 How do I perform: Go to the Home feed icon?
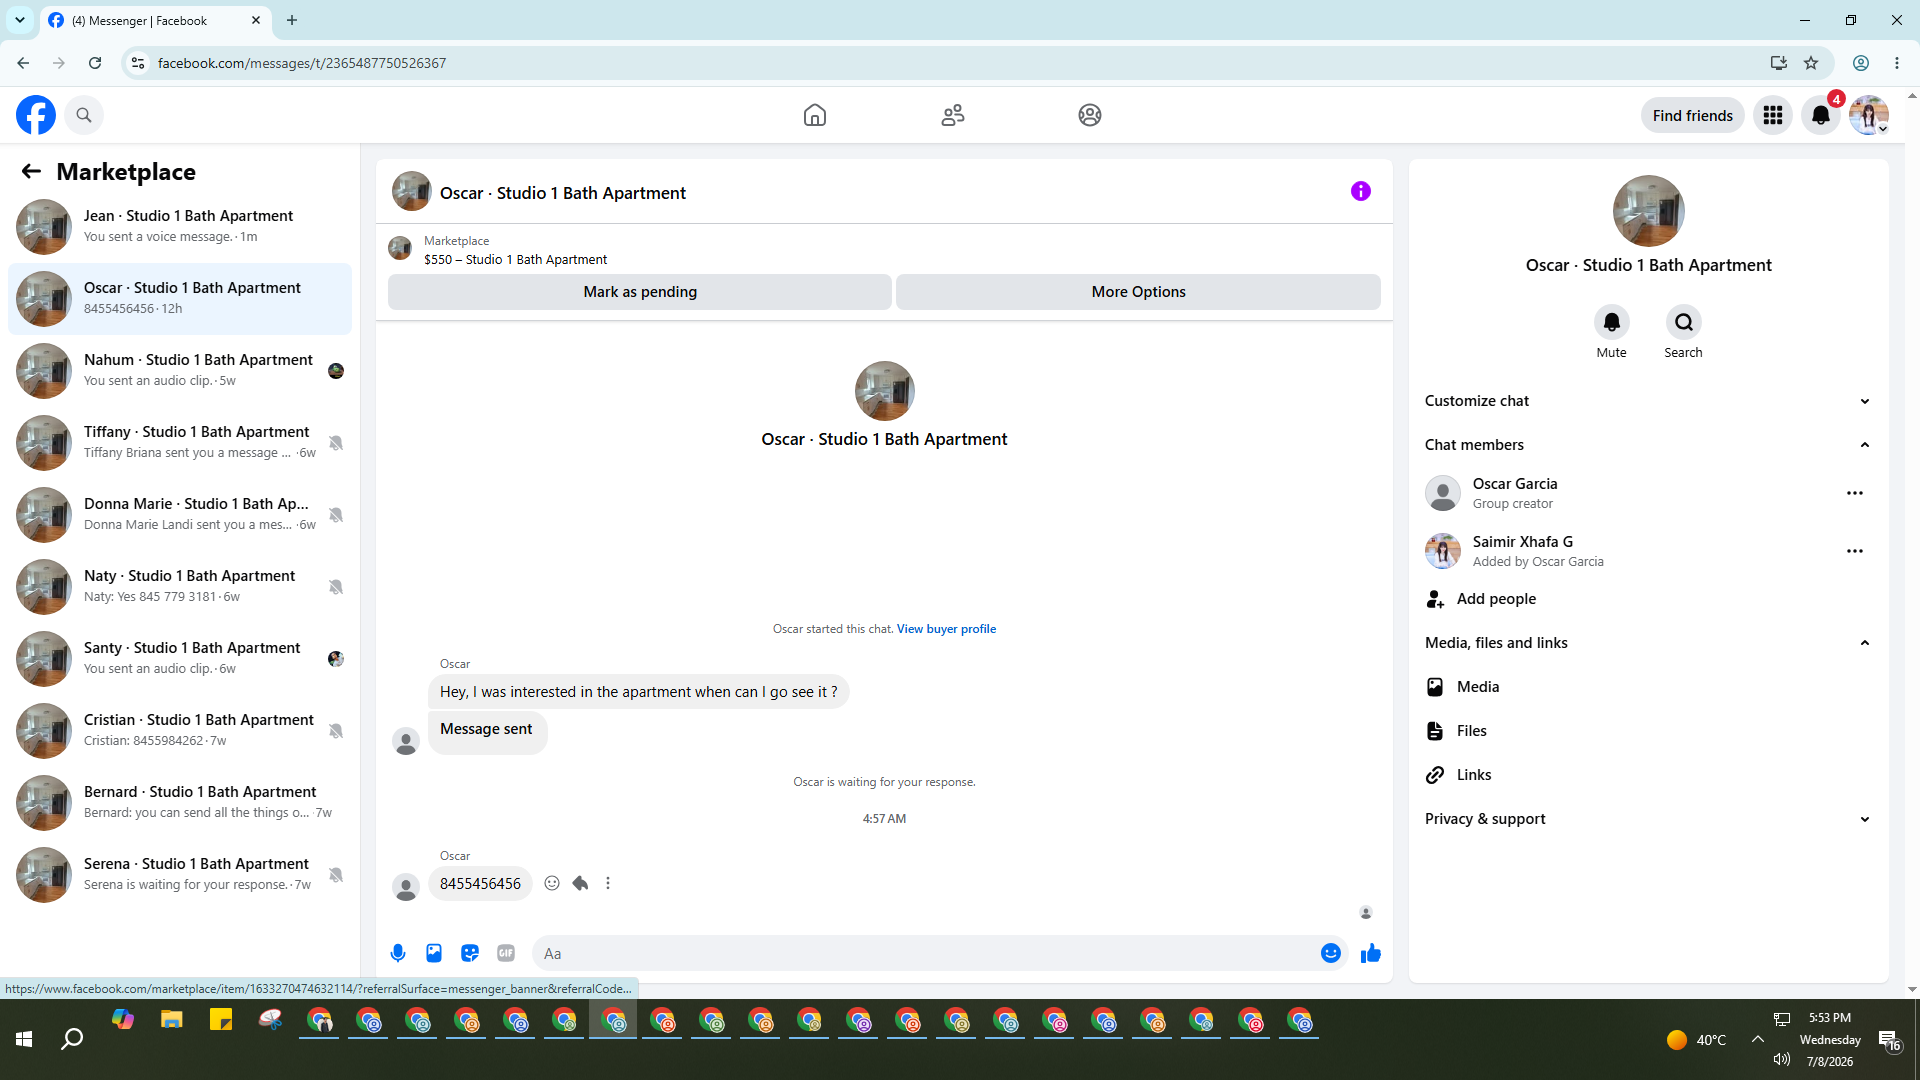815,115
